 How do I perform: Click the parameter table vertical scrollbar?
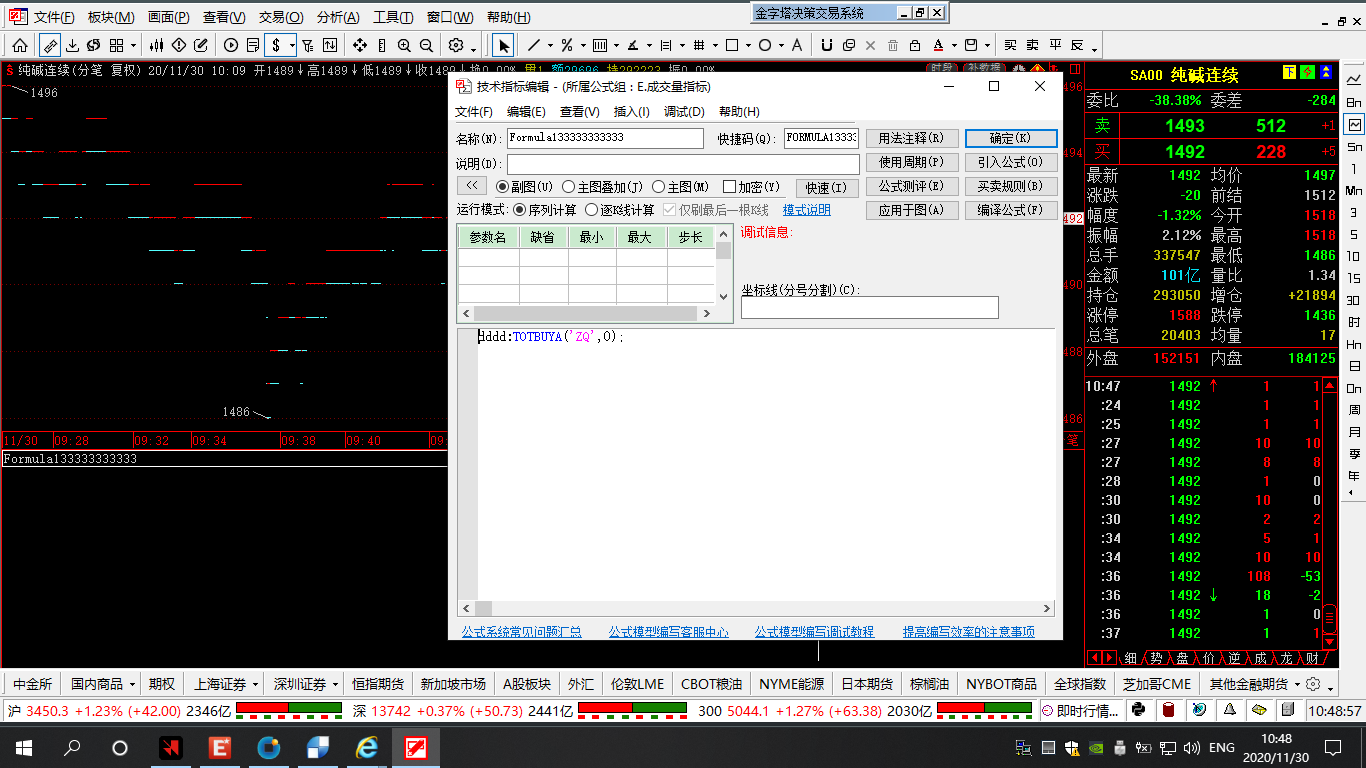(724, 266)
